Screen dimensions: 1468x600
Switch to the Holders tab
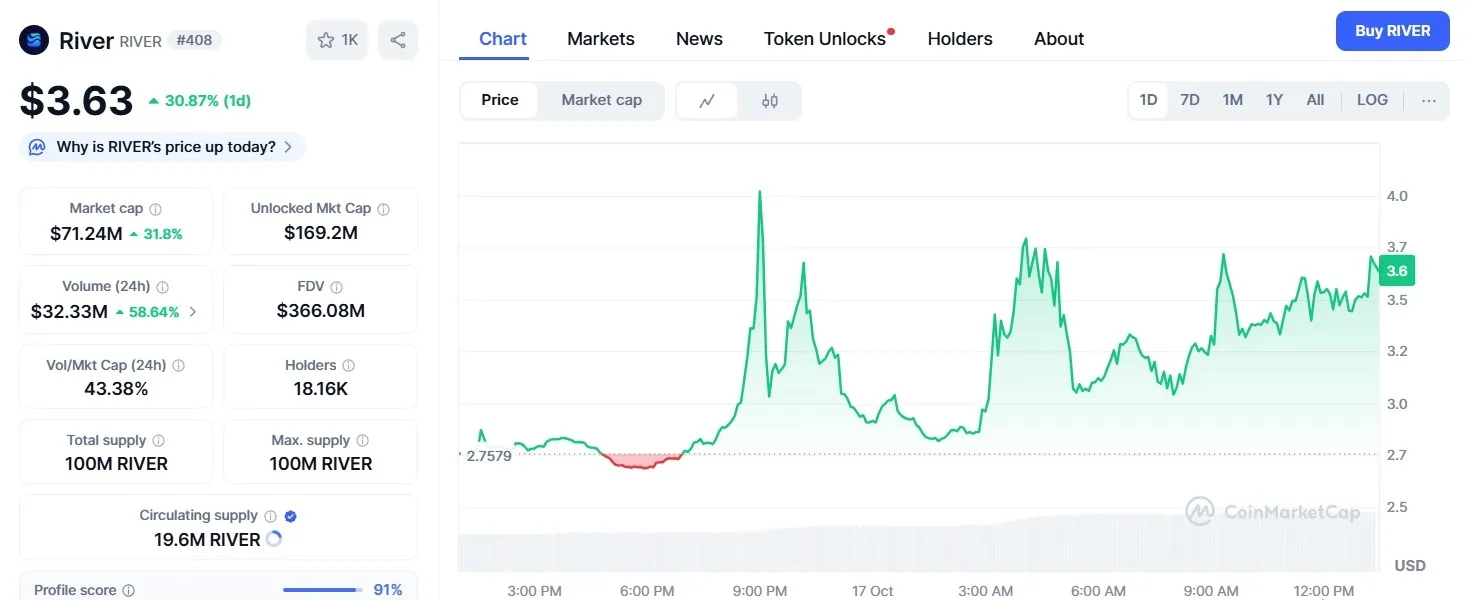point(960,39)
